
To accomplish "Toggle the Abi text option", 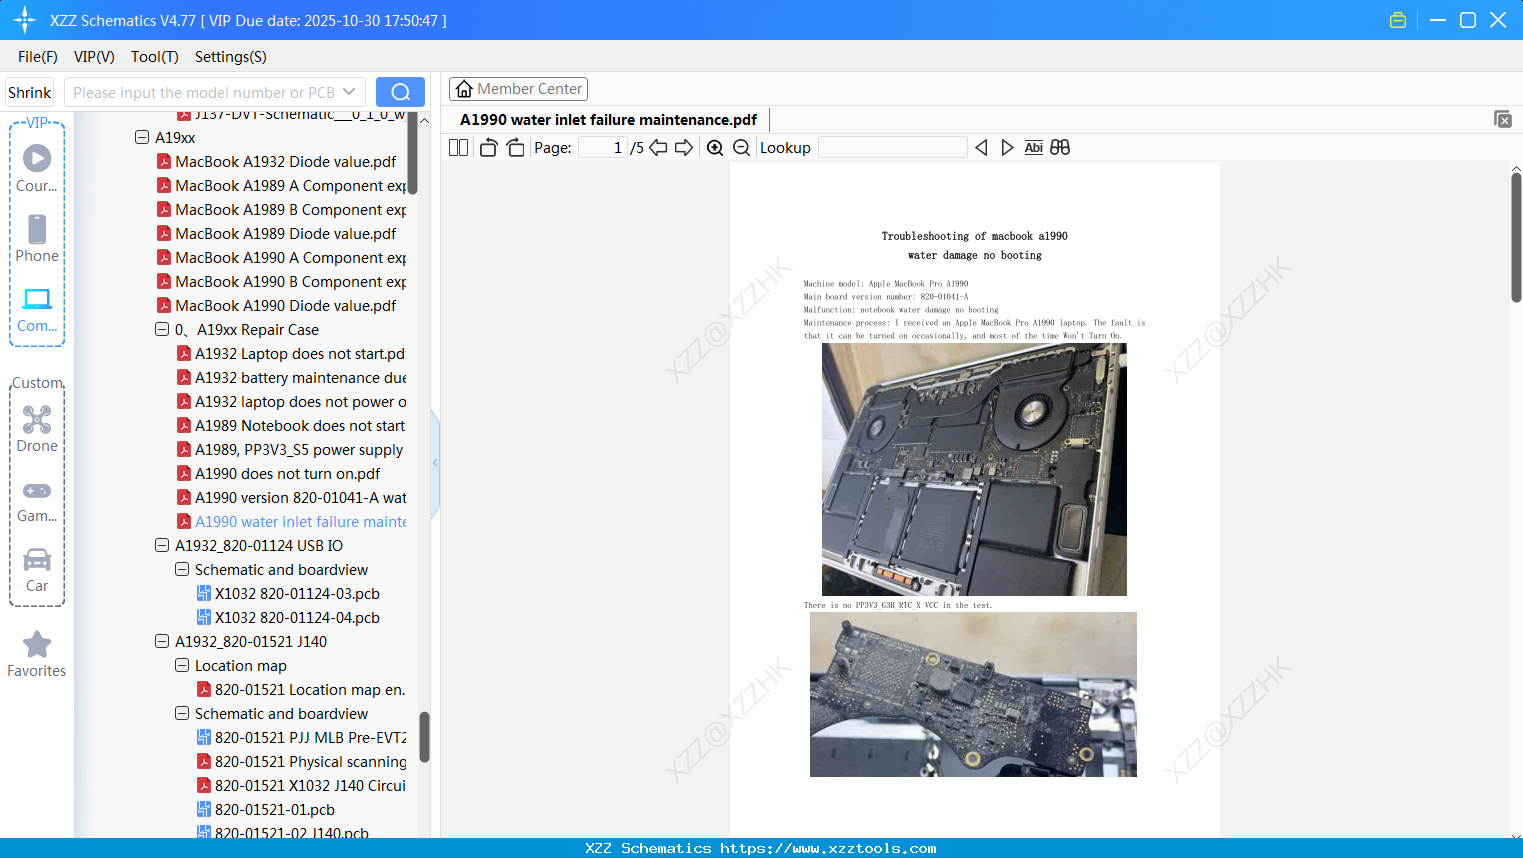I will 1034,148.
